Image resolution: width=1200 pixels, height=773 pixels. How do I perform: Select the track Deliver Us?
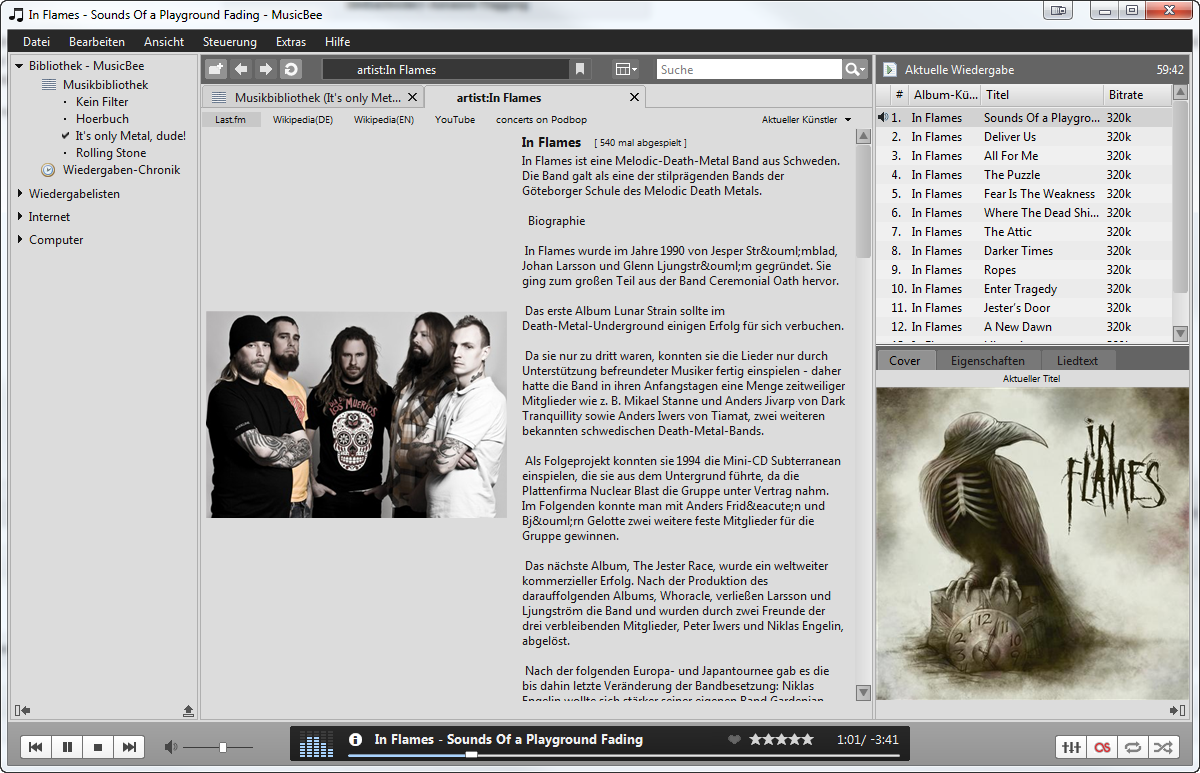point(1022,137)
